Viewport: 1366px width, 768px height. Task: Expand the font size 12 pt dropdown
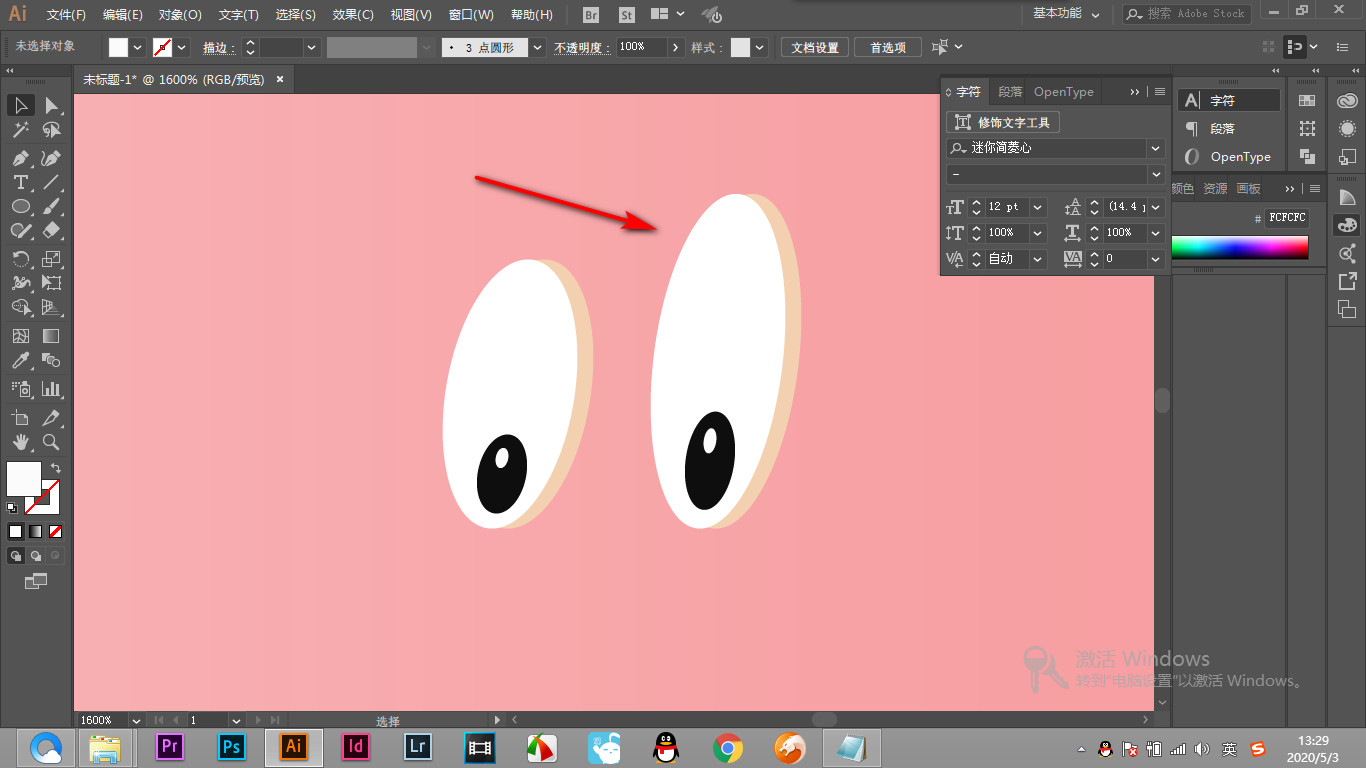1038,207
